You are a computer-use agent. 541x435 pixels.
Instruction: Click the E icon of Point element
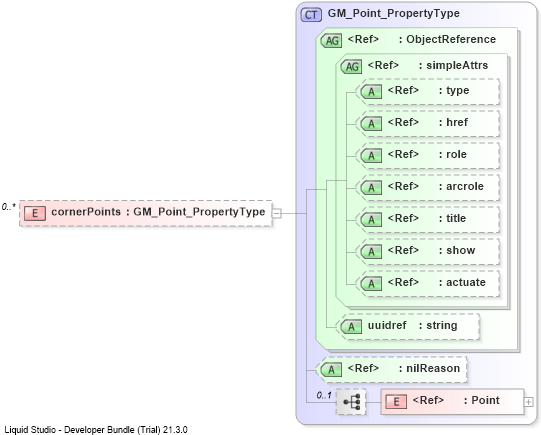coord(396,402)
